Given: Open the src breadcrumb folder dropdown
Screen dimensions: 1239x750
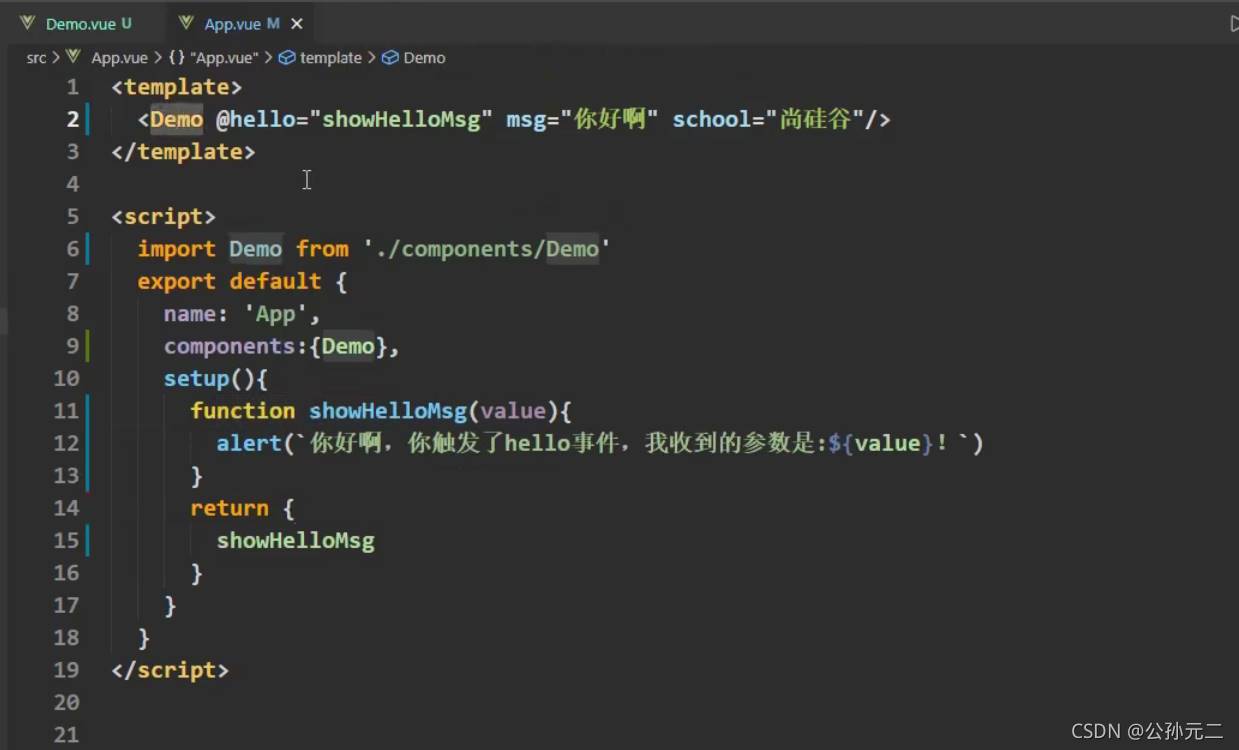Looking at the screenshot, I should coord(36,58).
